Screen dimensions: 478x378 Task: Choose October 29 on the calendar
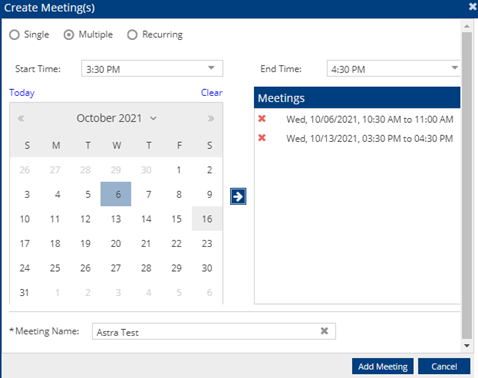coord(177,268)
